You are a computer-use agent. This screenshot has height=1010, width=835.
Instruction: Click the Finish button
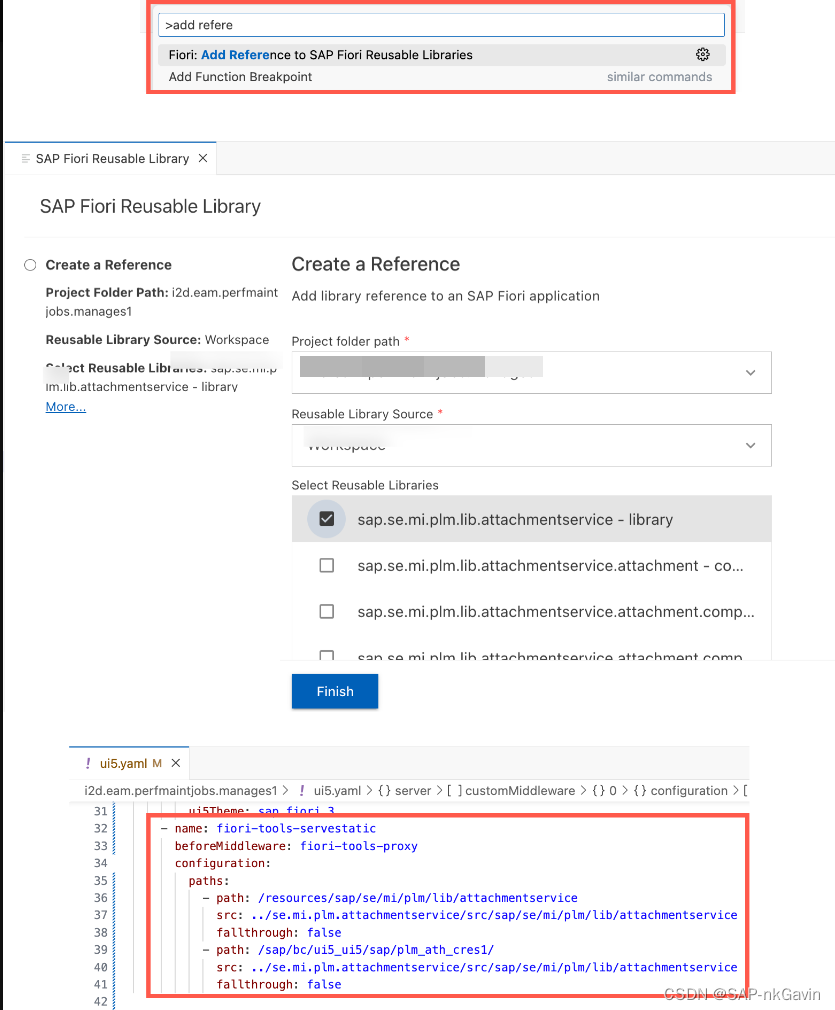click(x=334, y=691)
